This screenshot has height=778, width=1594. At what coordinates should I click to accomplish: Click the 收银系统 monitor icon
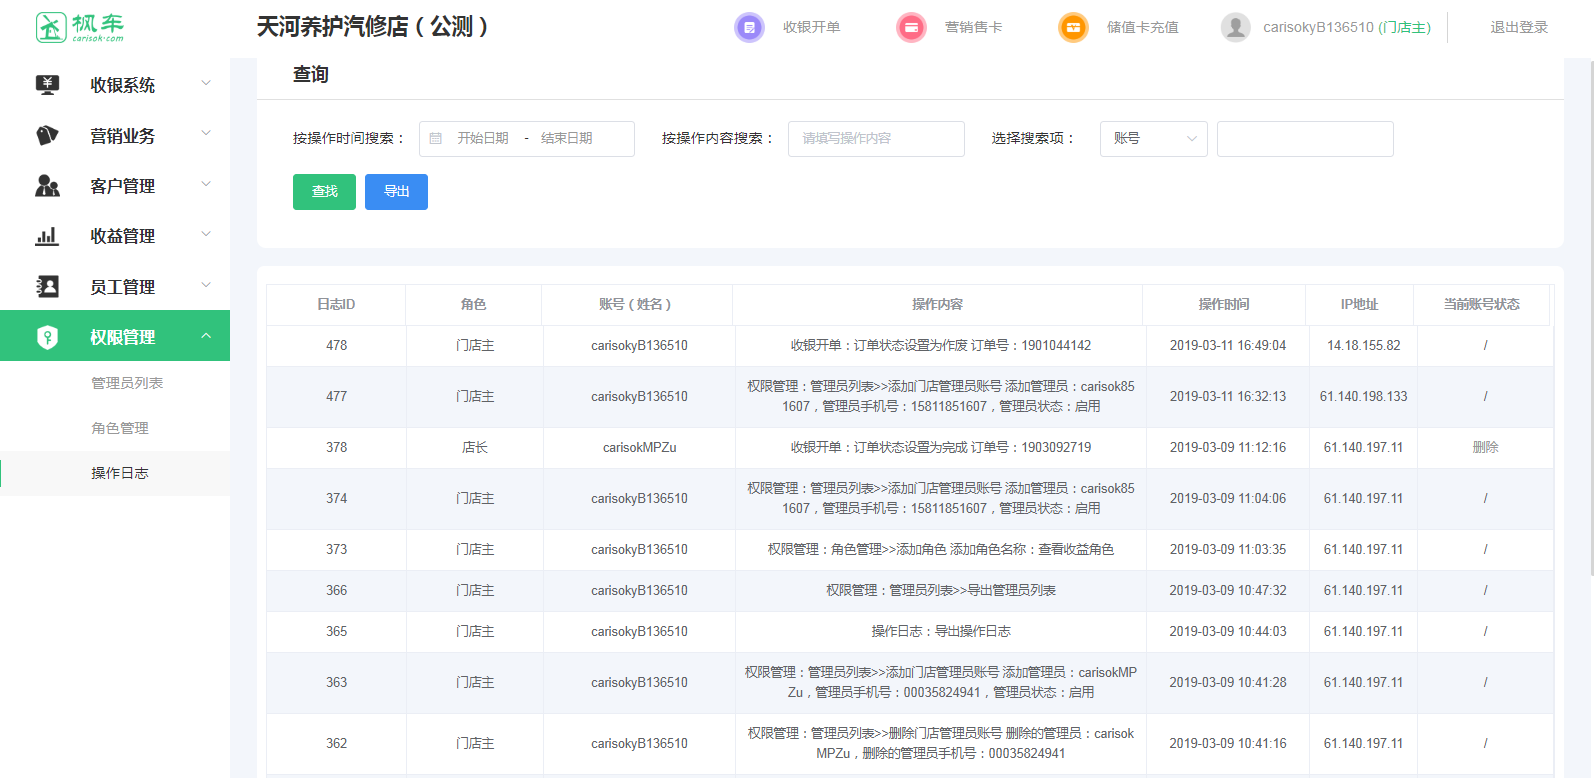coord(47,85)
